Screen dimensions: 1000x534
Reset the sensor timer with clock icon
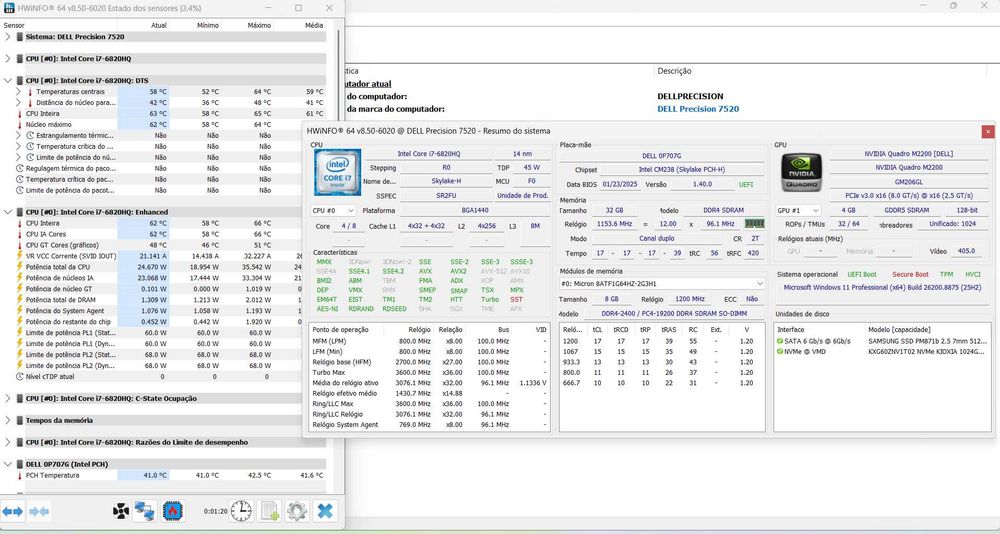point(241,511)
